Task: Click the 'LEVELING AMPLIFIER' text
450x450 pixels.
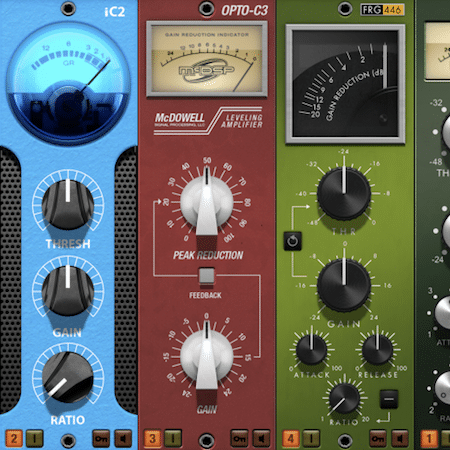Action: click(x=242, y=121)
